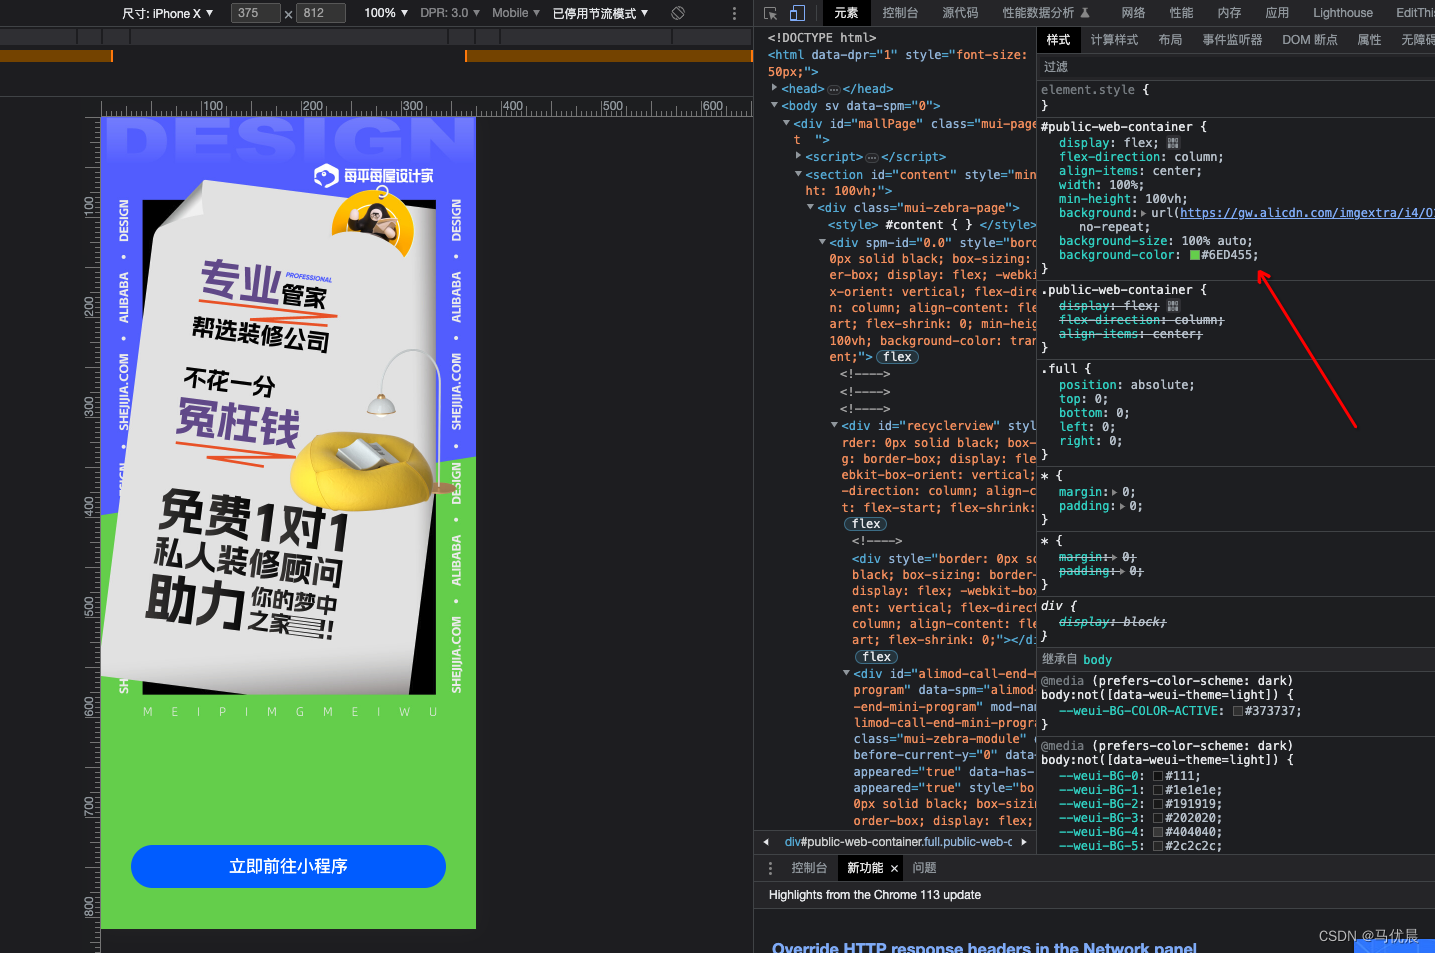Select the 样式 styles sub-tab
This screenshot has height=953, width=1435.
(1058, 40)
